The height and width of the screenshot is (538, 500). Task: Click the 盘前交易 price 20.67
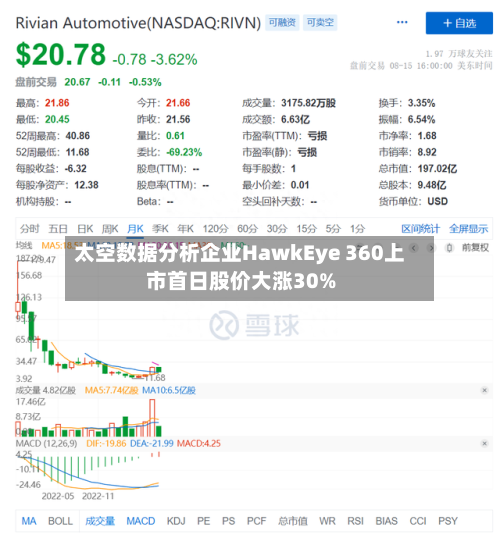(77, 82)
